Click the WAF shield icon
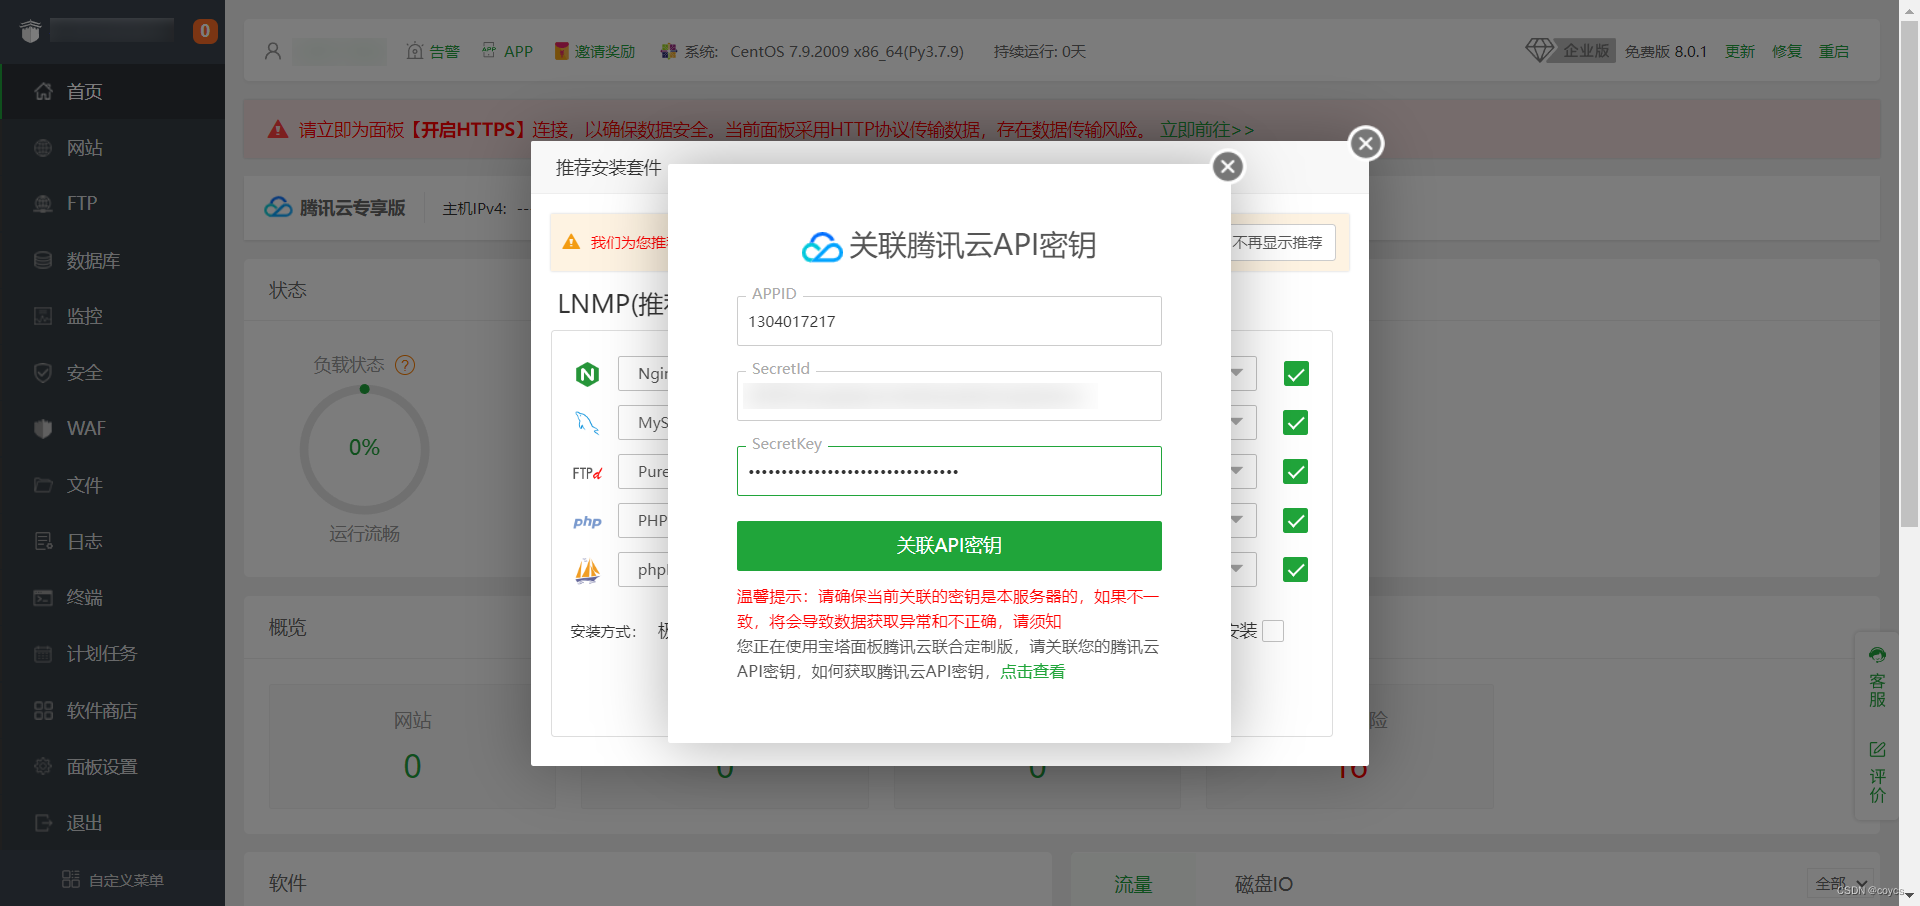 [x=43, y=429]
